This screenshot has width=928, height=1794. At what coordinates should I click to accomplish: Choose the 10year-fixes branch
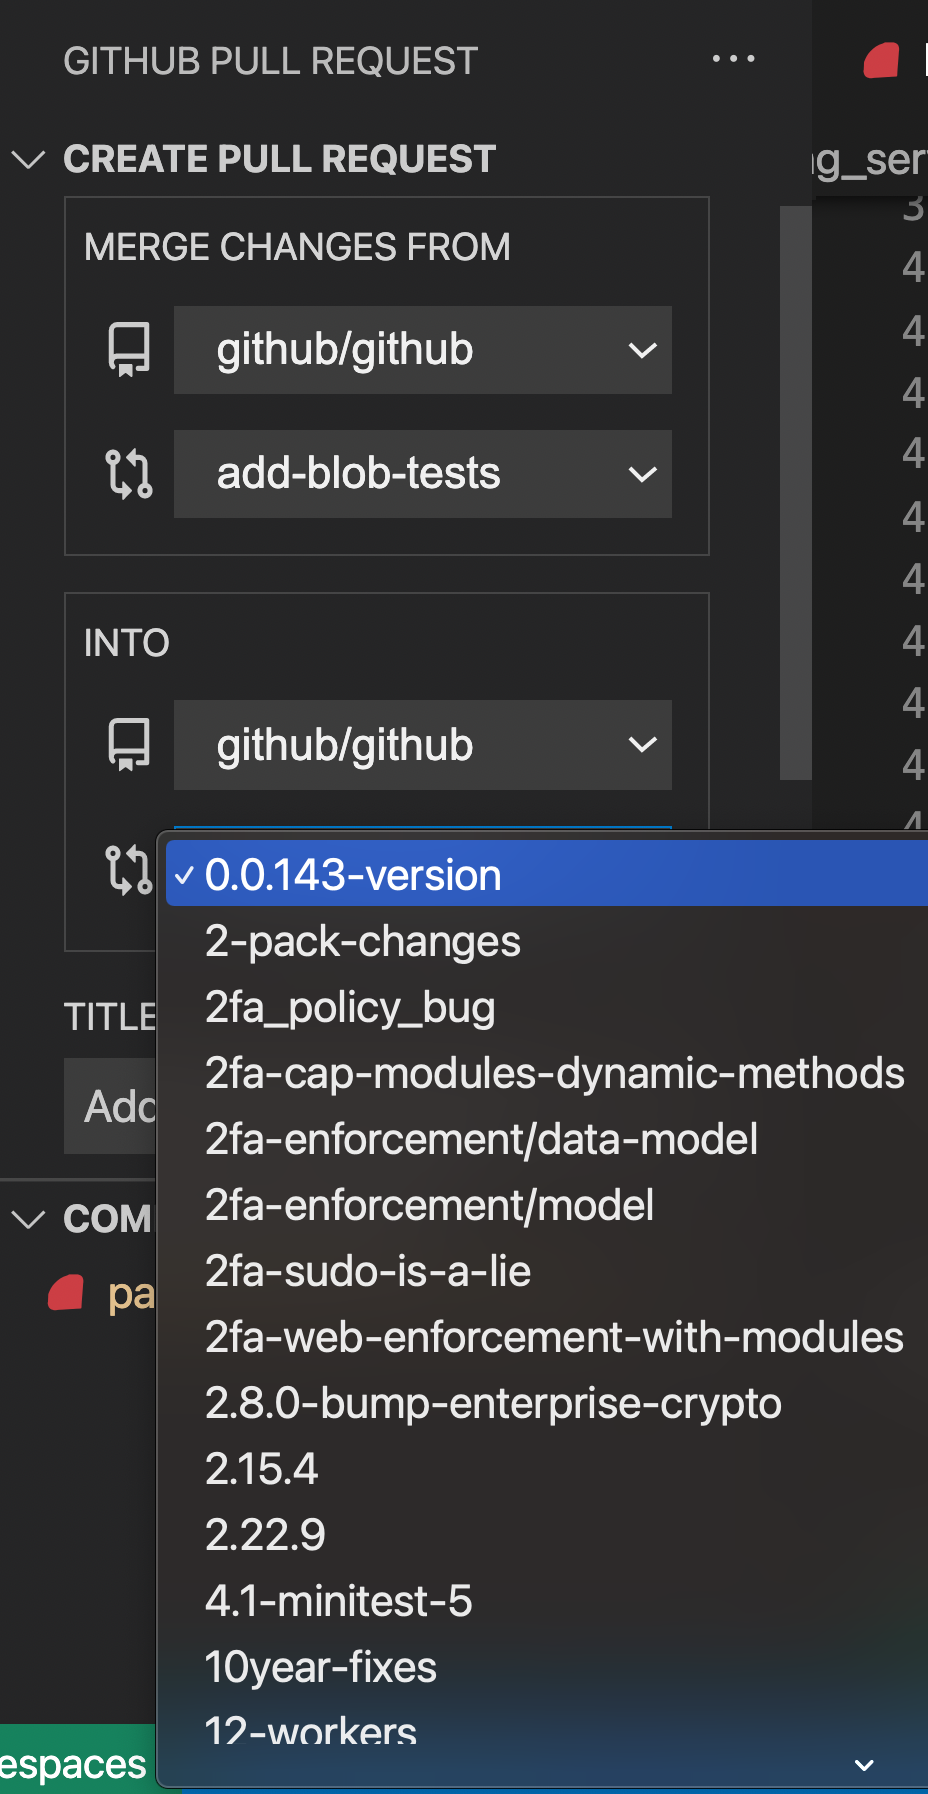[320, 1667]
